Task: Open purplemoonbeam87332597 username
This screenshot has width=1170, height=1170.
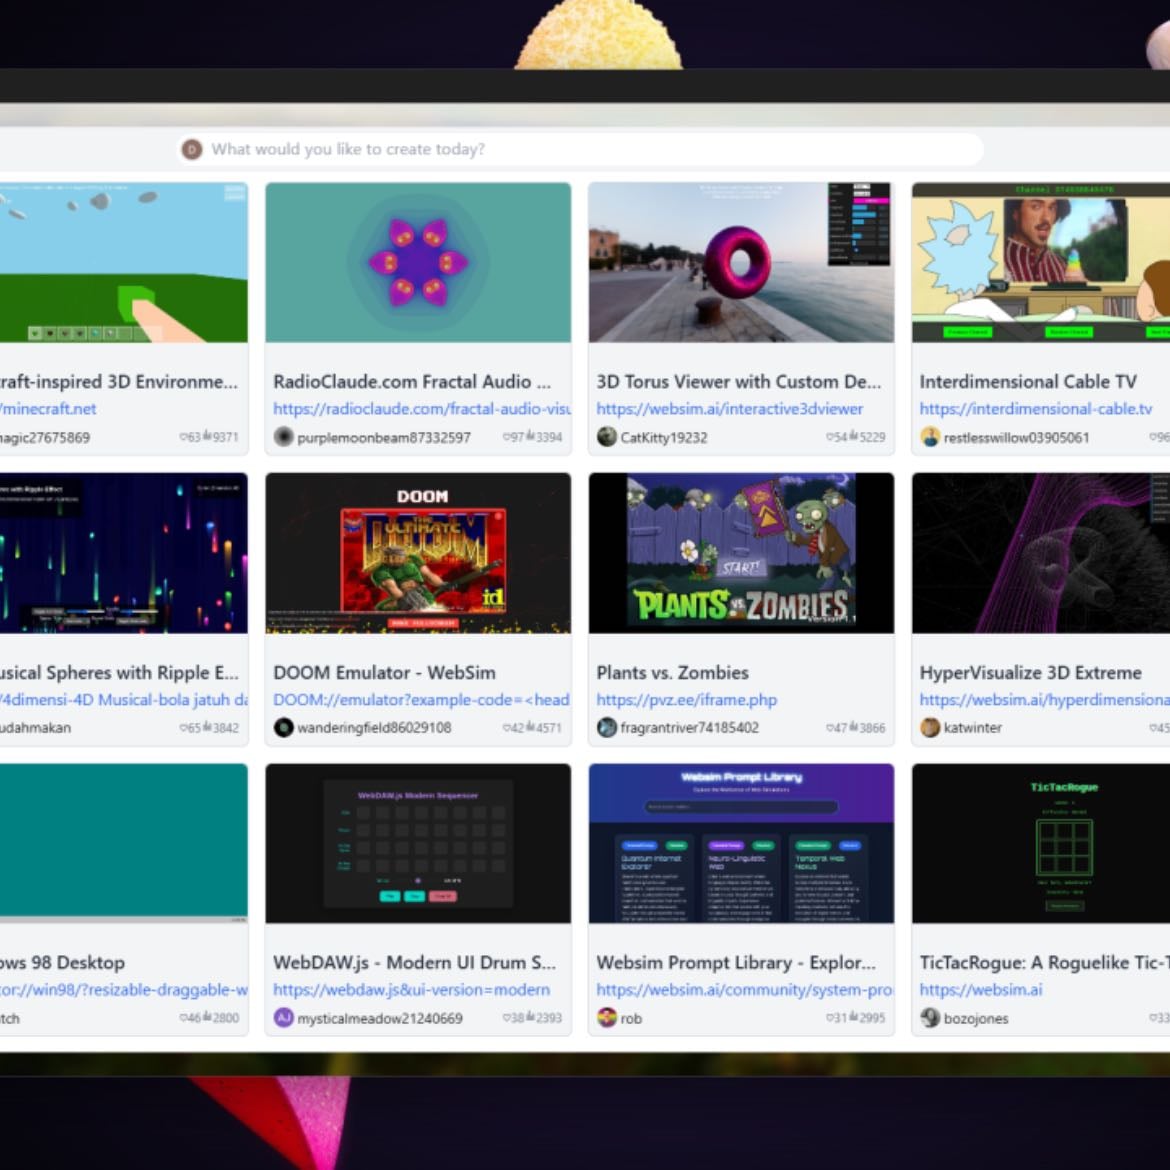Action: point(384,438)
